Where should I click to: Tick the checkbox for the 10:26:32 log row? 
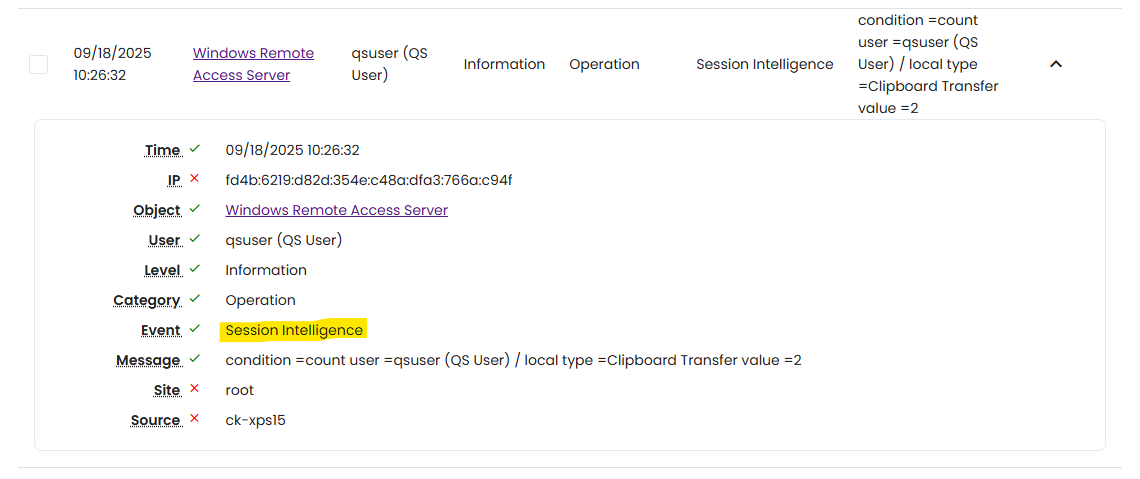(x=38, y=64)
